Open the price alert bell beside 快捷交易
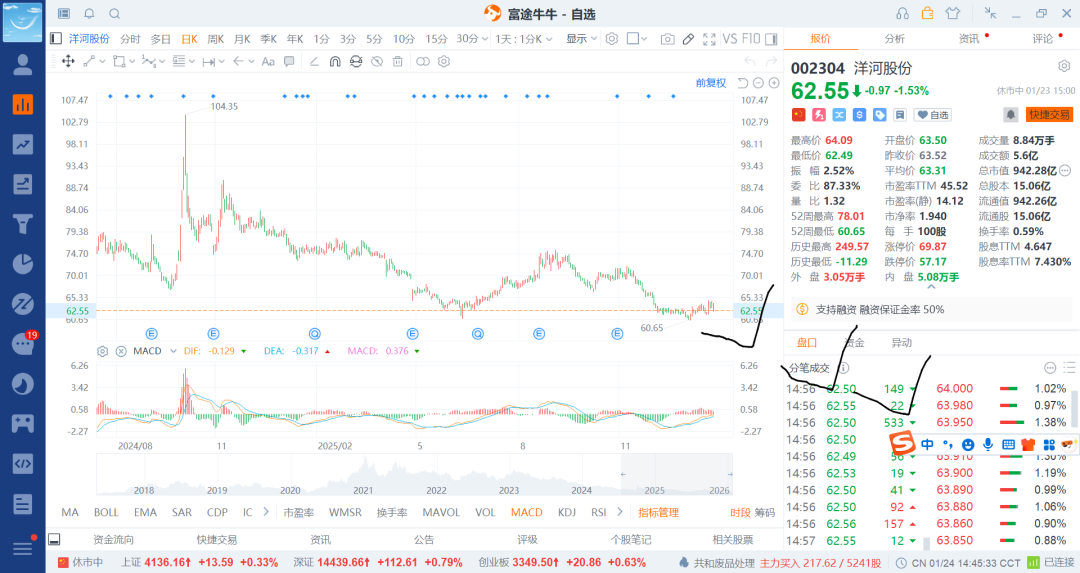1080x573 pixels. (x=1010, y=114)
